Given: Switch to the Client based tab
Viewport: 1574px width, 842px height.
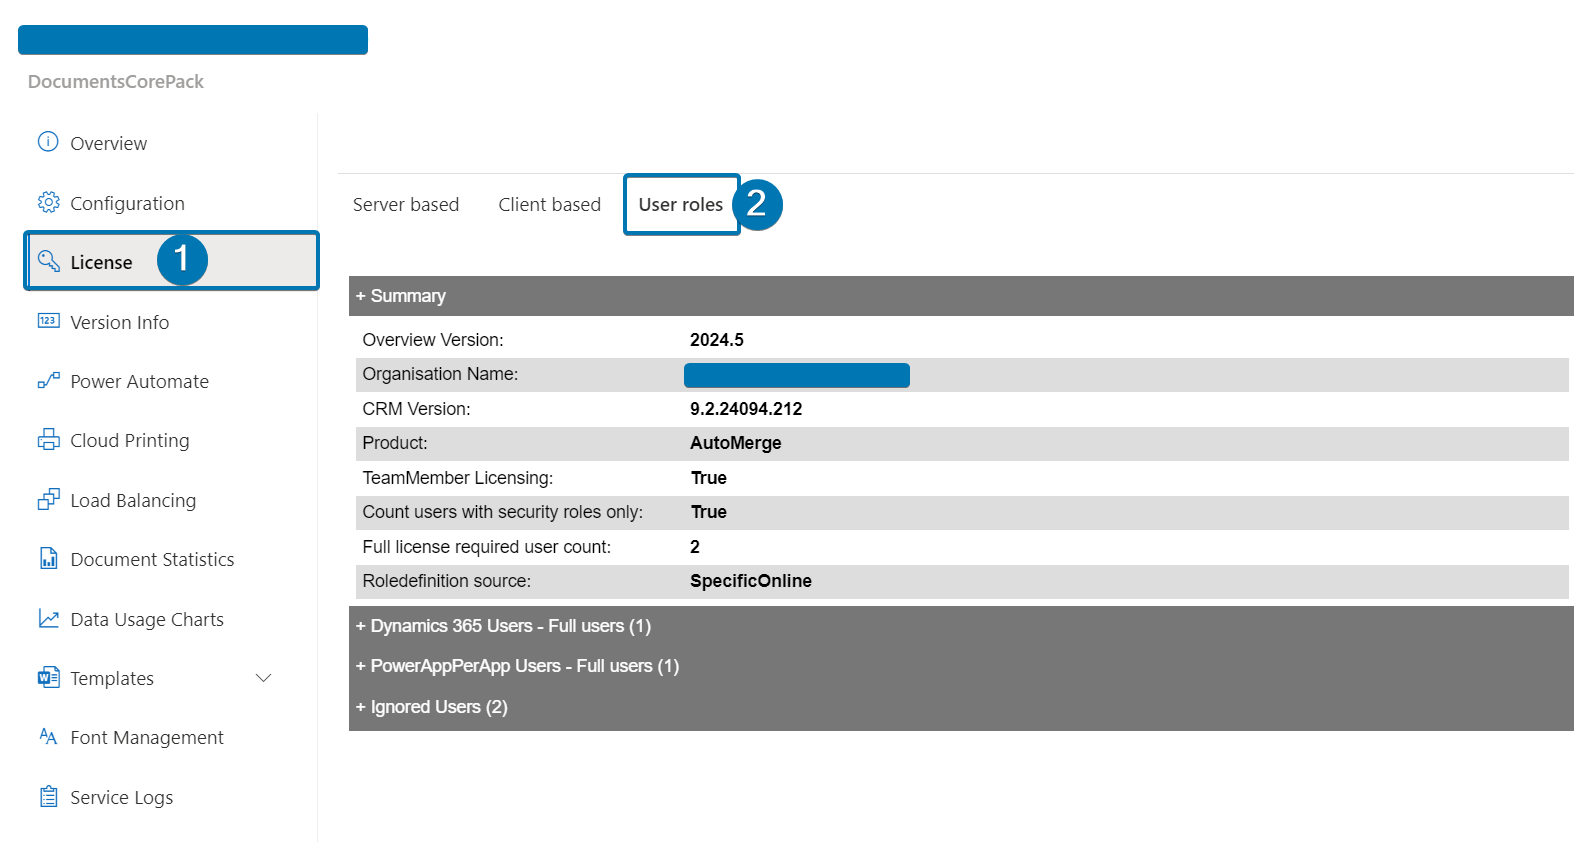Looking at the screenshot, I should coord(549,205).
